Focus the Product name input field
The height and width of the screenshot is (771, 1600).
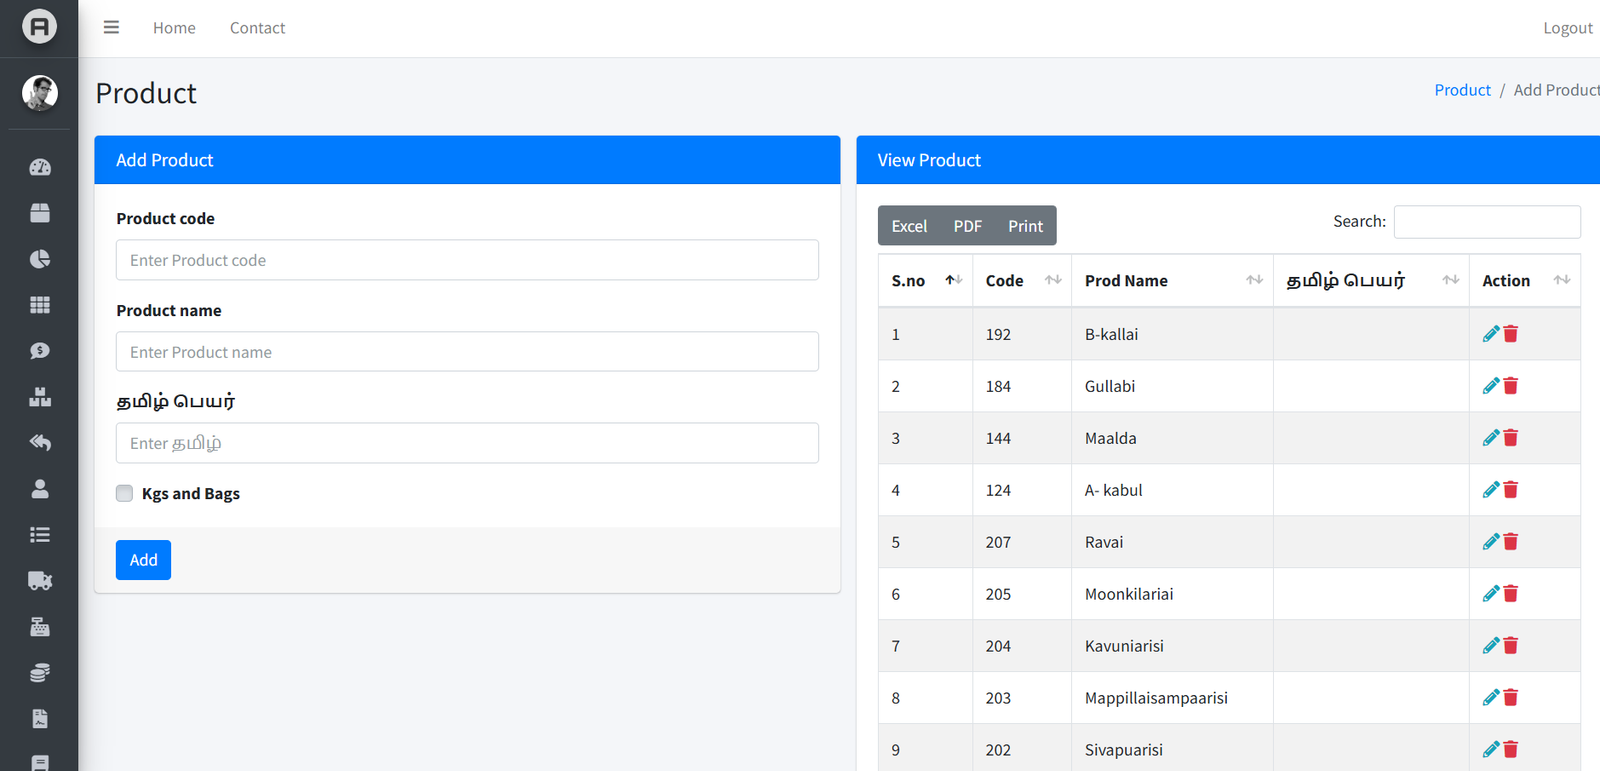[x=467, y=352]
